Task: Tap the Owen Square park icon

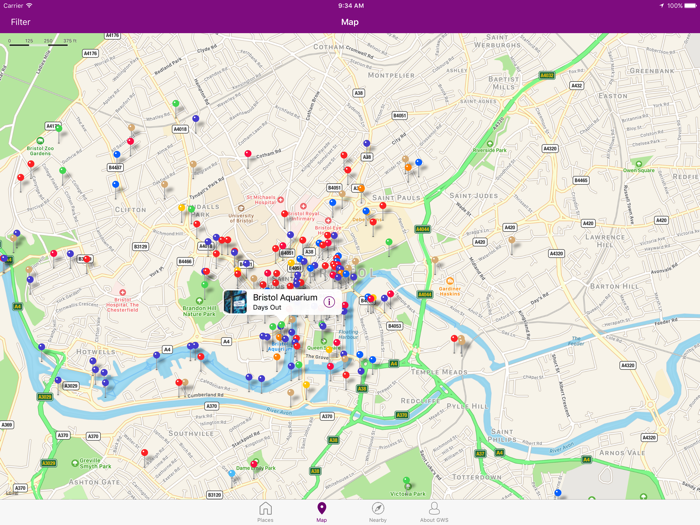Action: [x=639, y=164]
